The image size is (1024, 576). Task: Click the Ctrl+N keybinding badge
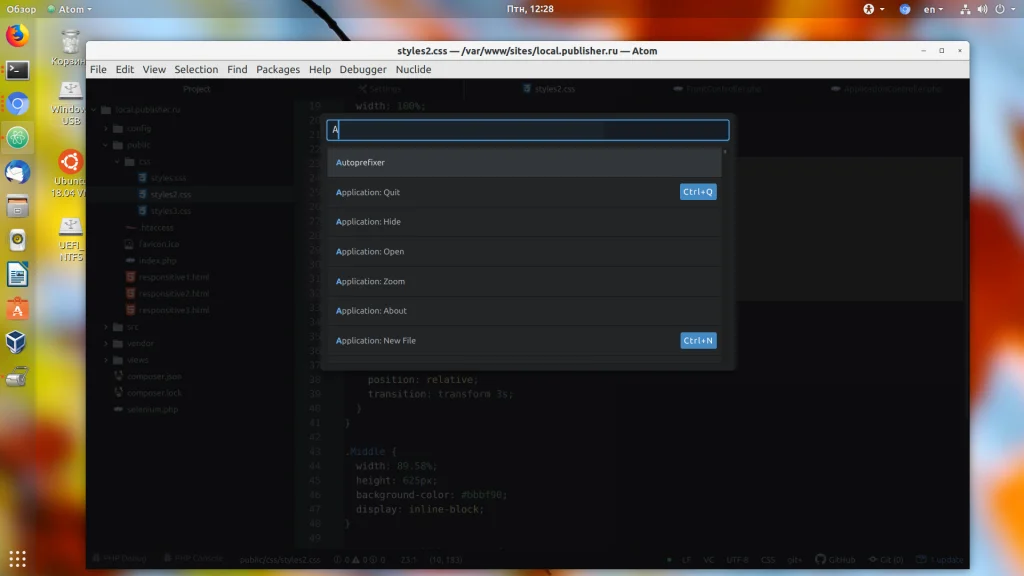698,340
